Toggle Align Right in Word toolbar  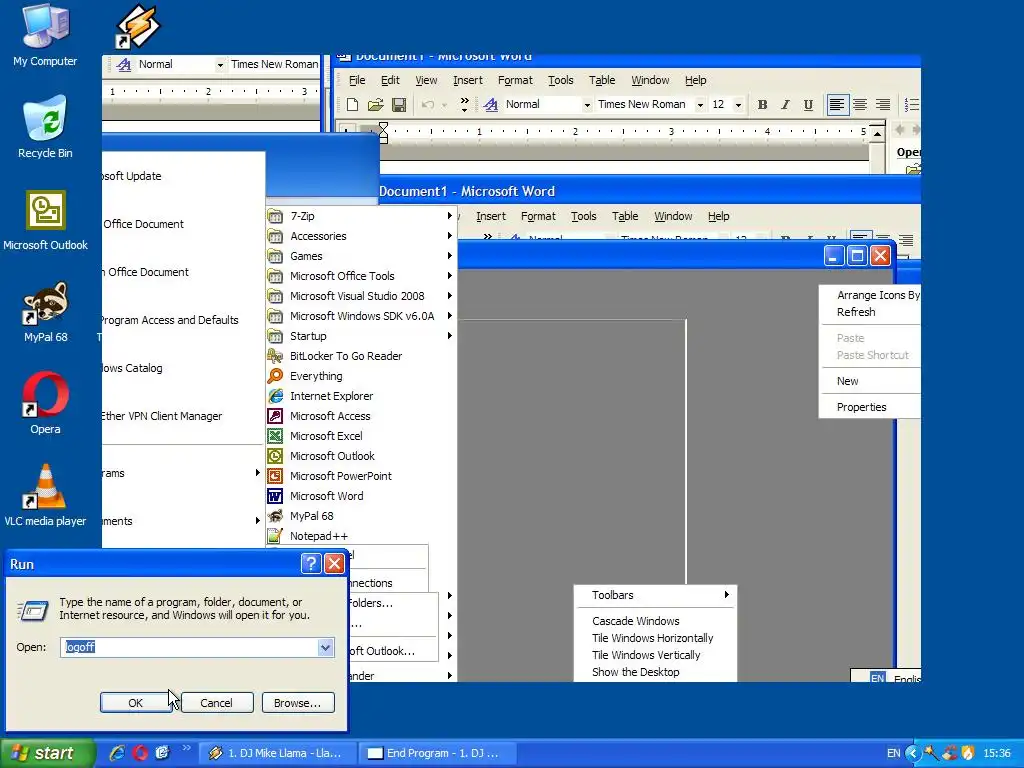point(883,104)
